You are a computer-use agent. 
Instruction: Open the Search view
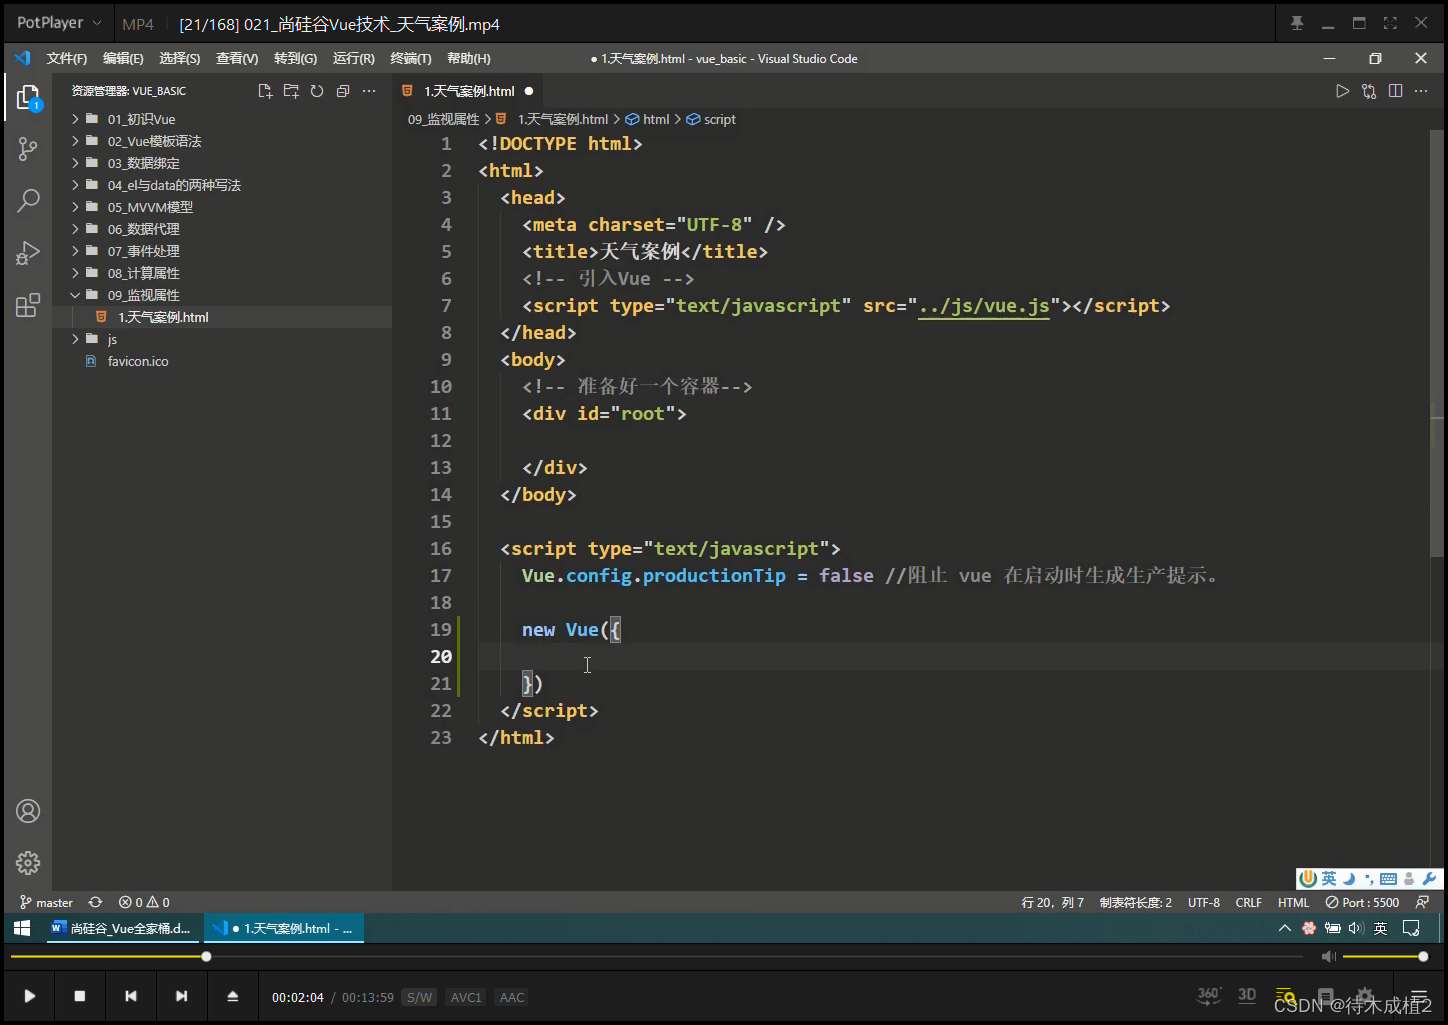pyautogui.click(x=28, y=200)
